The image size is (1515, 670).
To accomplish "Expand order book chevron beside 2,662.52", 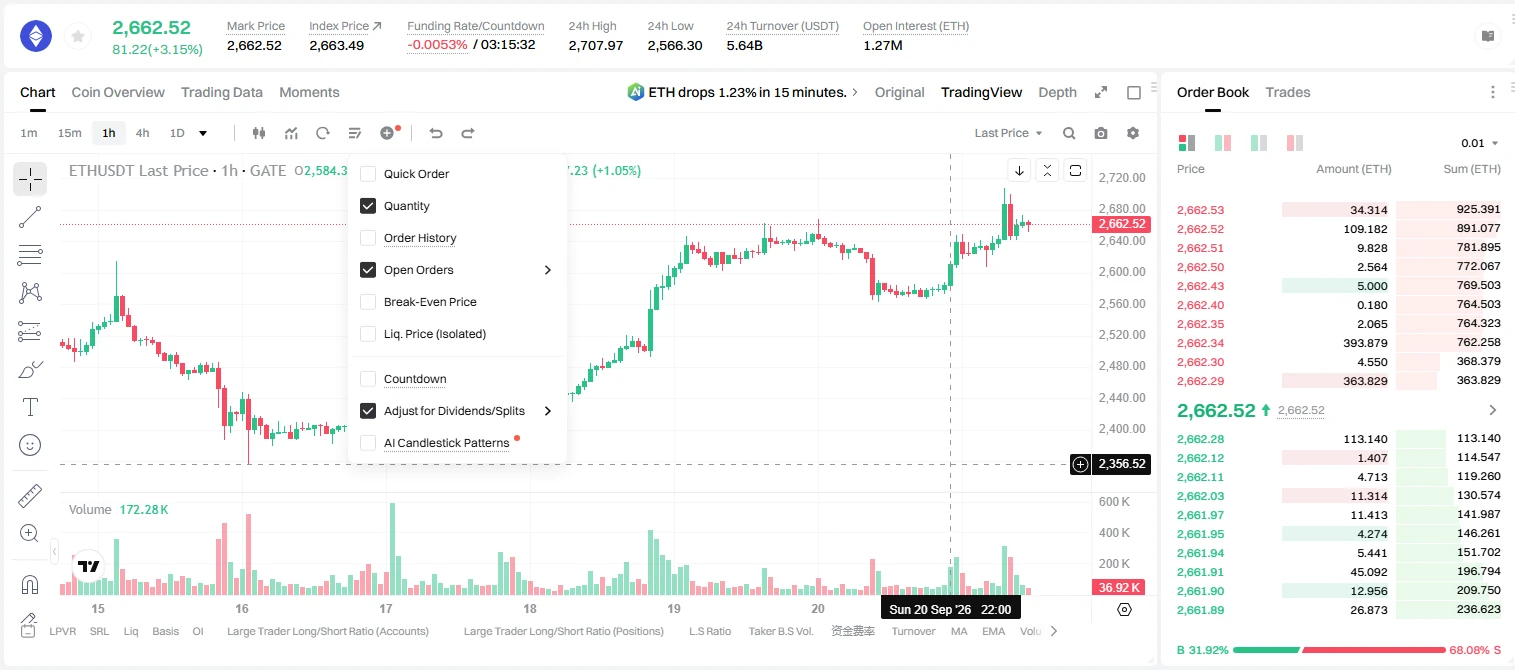I will (1493, 410).
